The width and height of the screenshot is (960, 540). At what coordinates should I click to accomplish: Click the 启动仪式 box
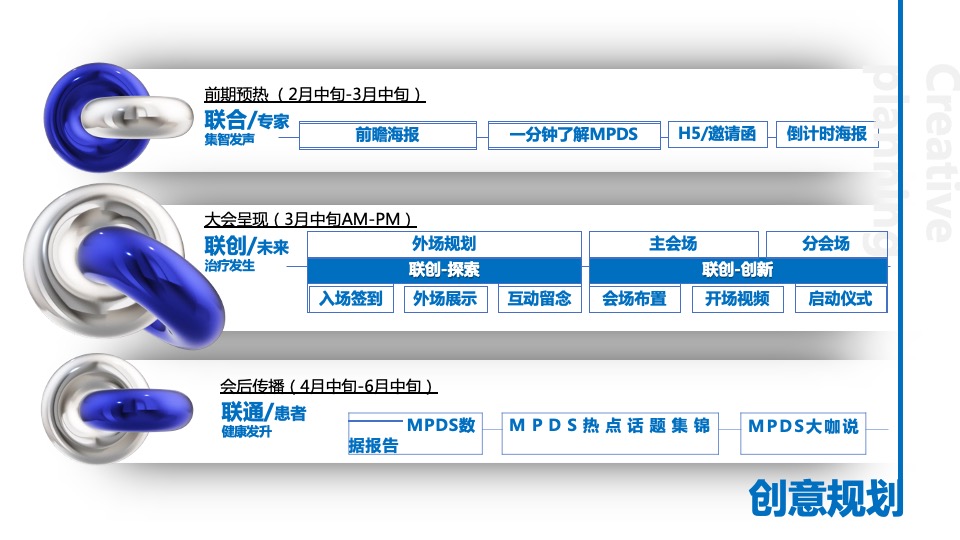[841, 299]
